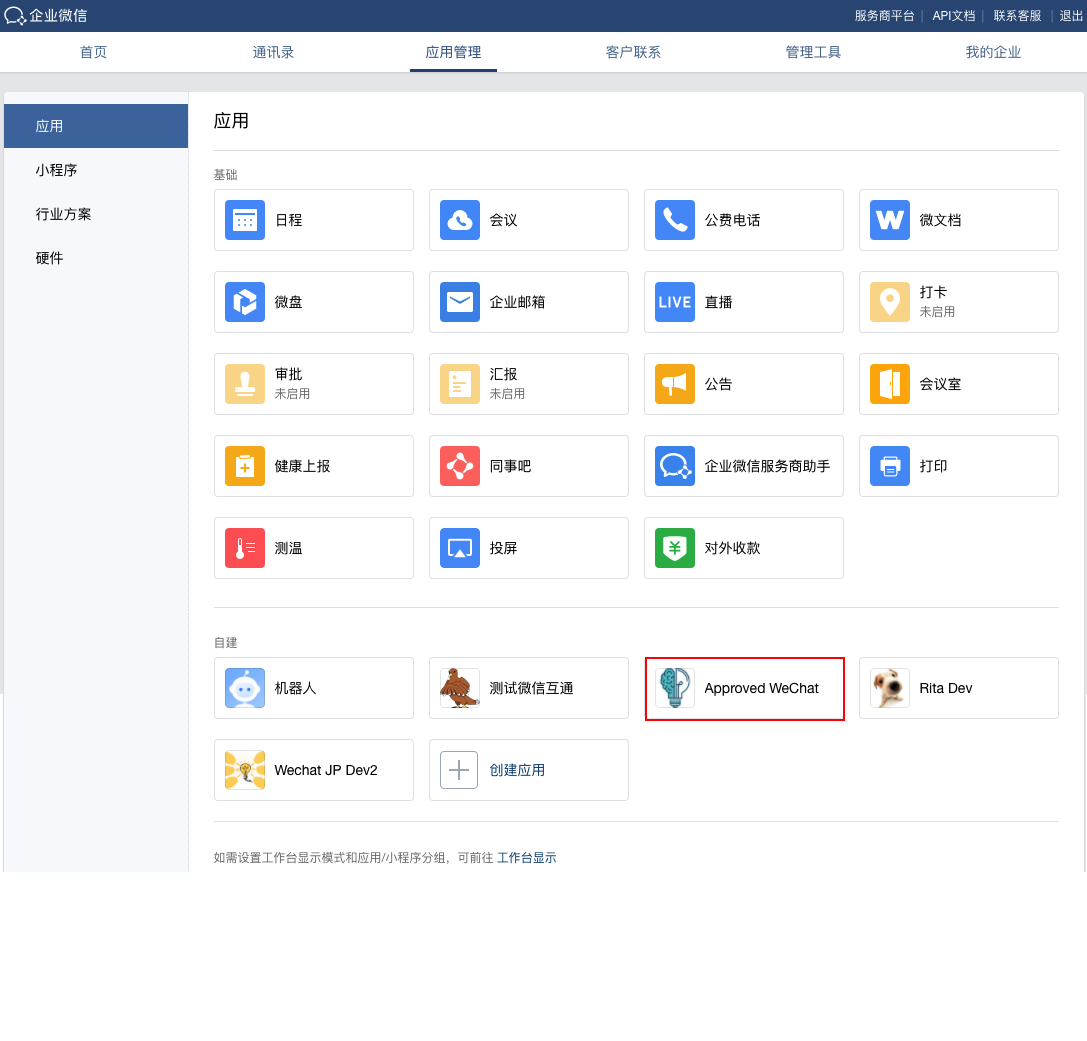Open the Approved WeChat app card
1087x1041 pixels.
pos(745,689)
